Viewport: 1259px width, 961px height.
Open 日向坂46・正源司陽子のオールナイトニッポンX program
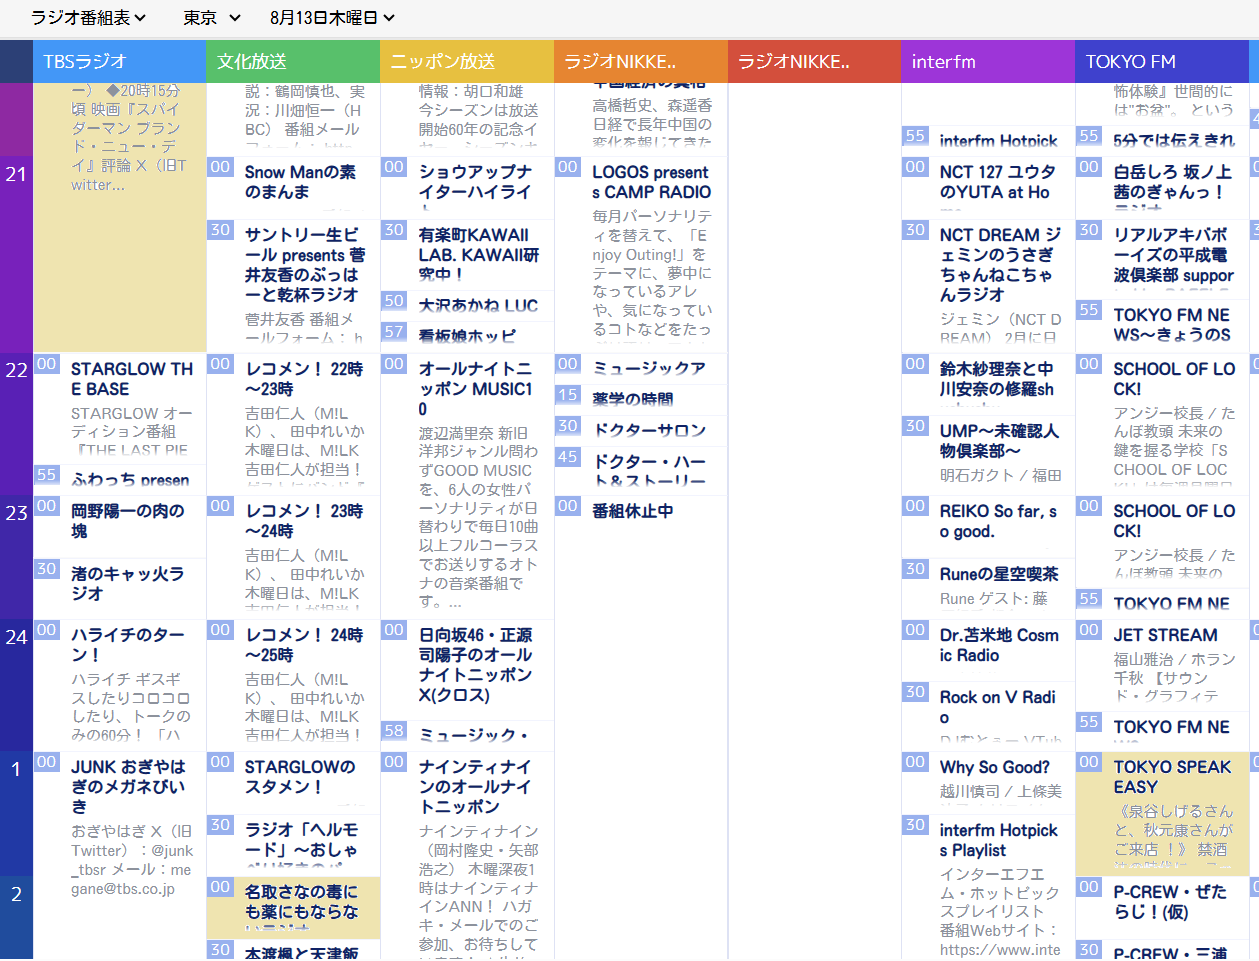(476, 665)
